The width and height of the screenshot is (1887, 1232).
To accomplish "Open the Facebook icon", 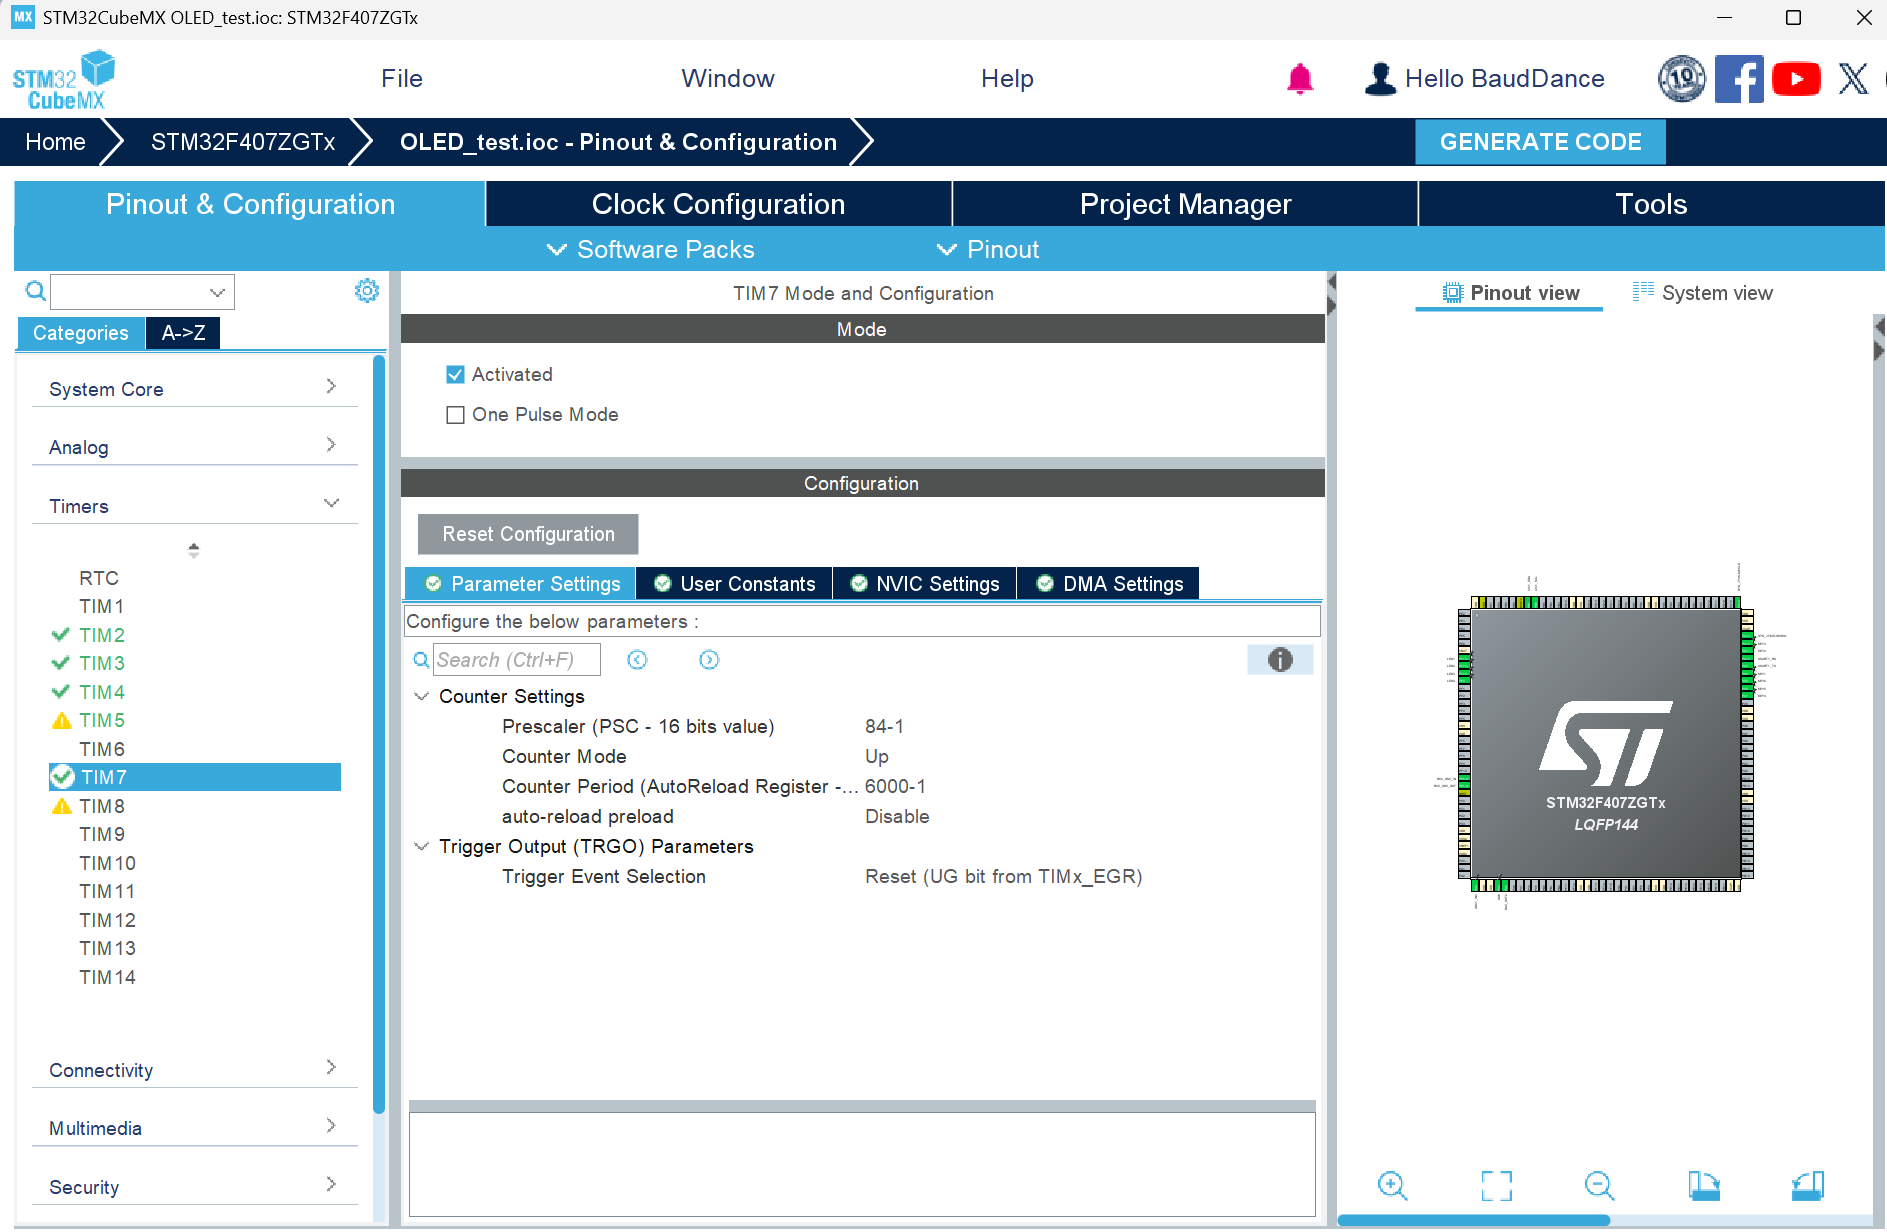I will tap(1739, 78).
